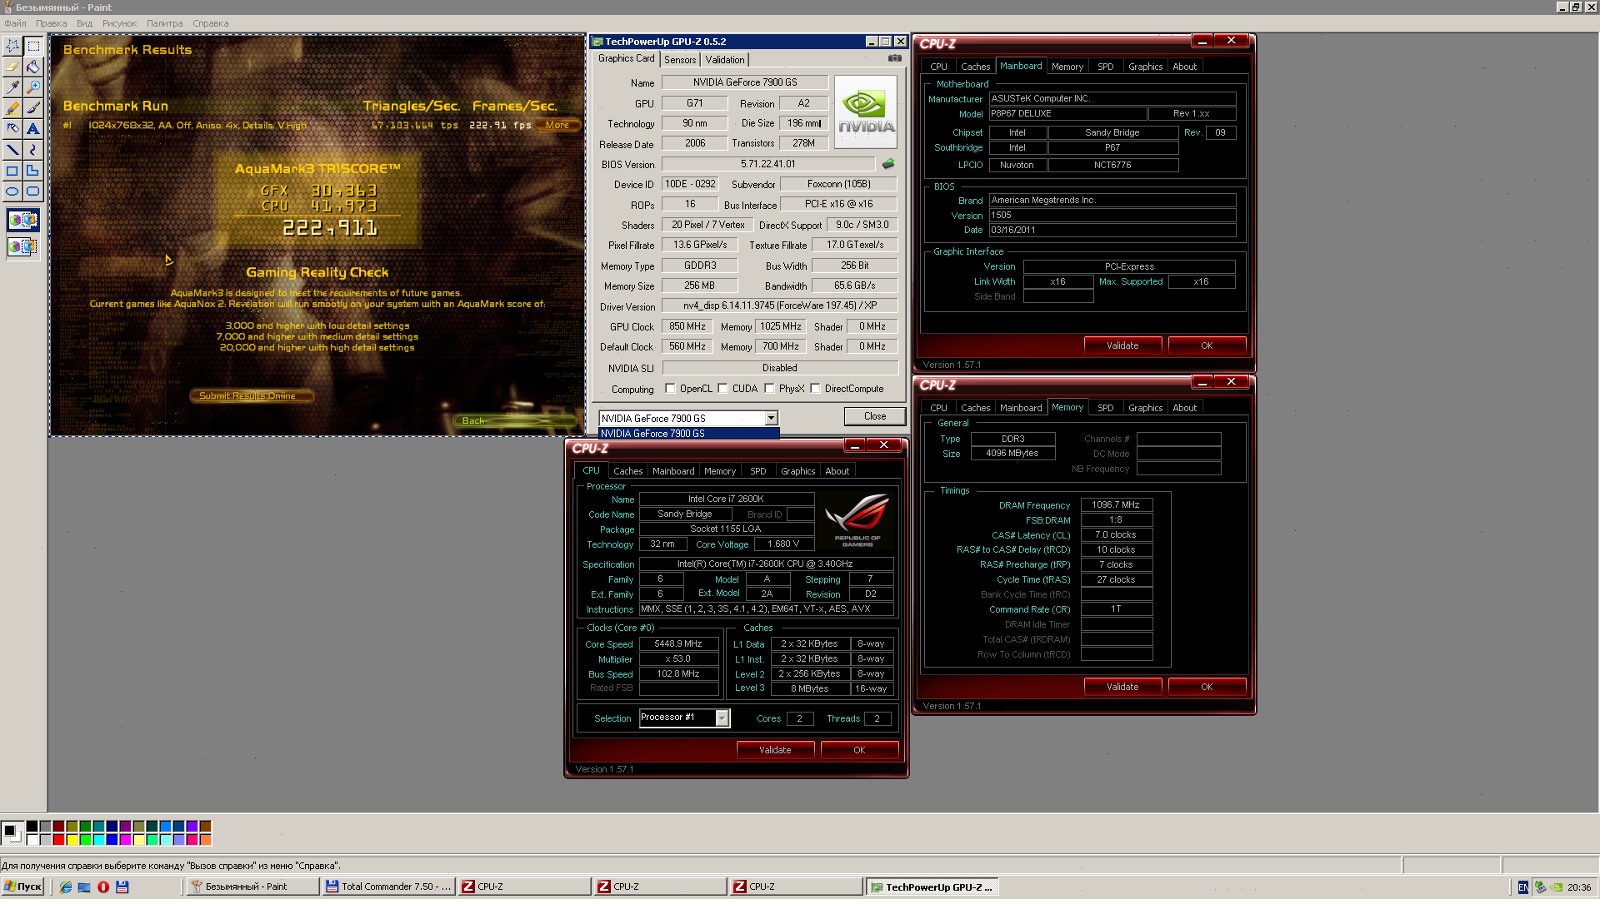Select the Brush tool in Paint
The height and width of the screenshot is (899, 1600).
coord(33,108)
